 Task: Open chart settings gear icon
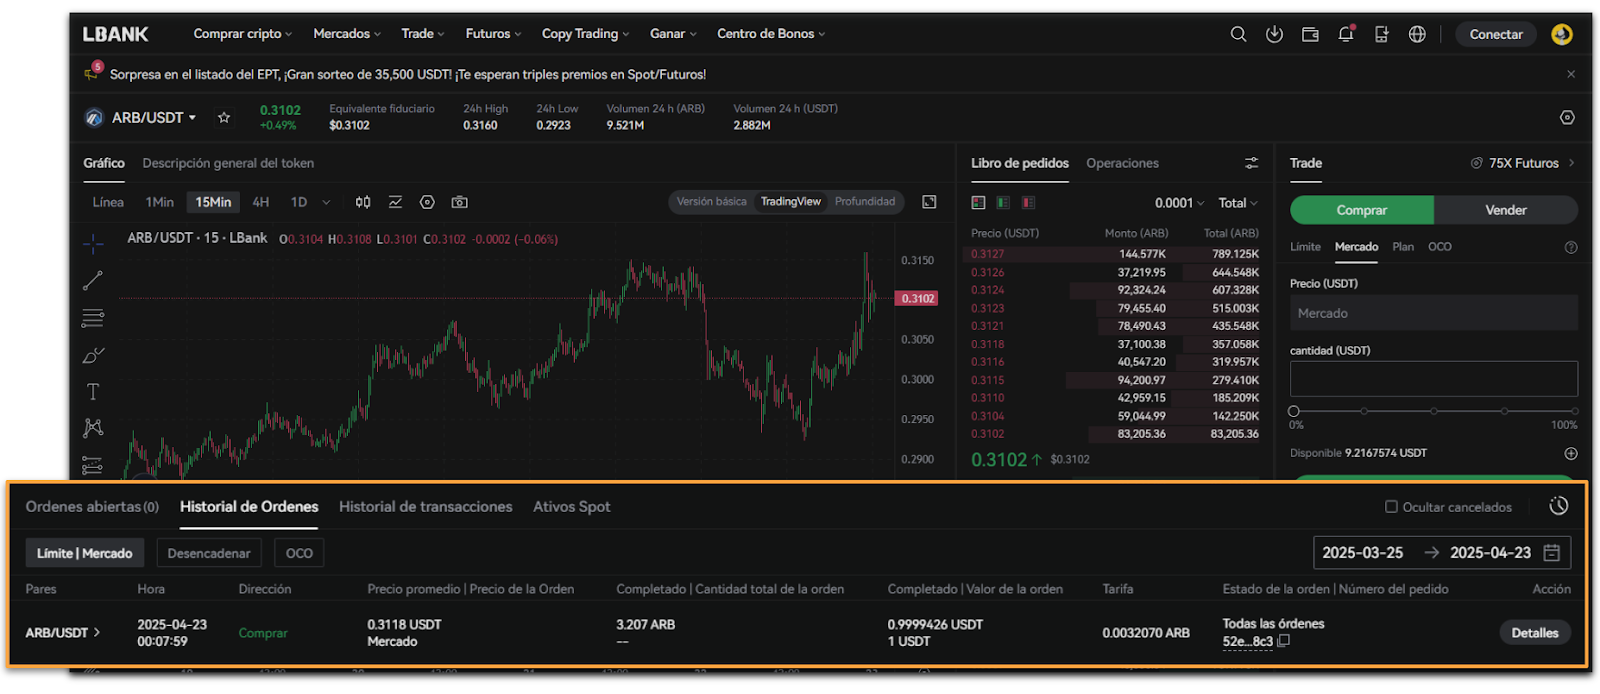click(x=427, y=202)
